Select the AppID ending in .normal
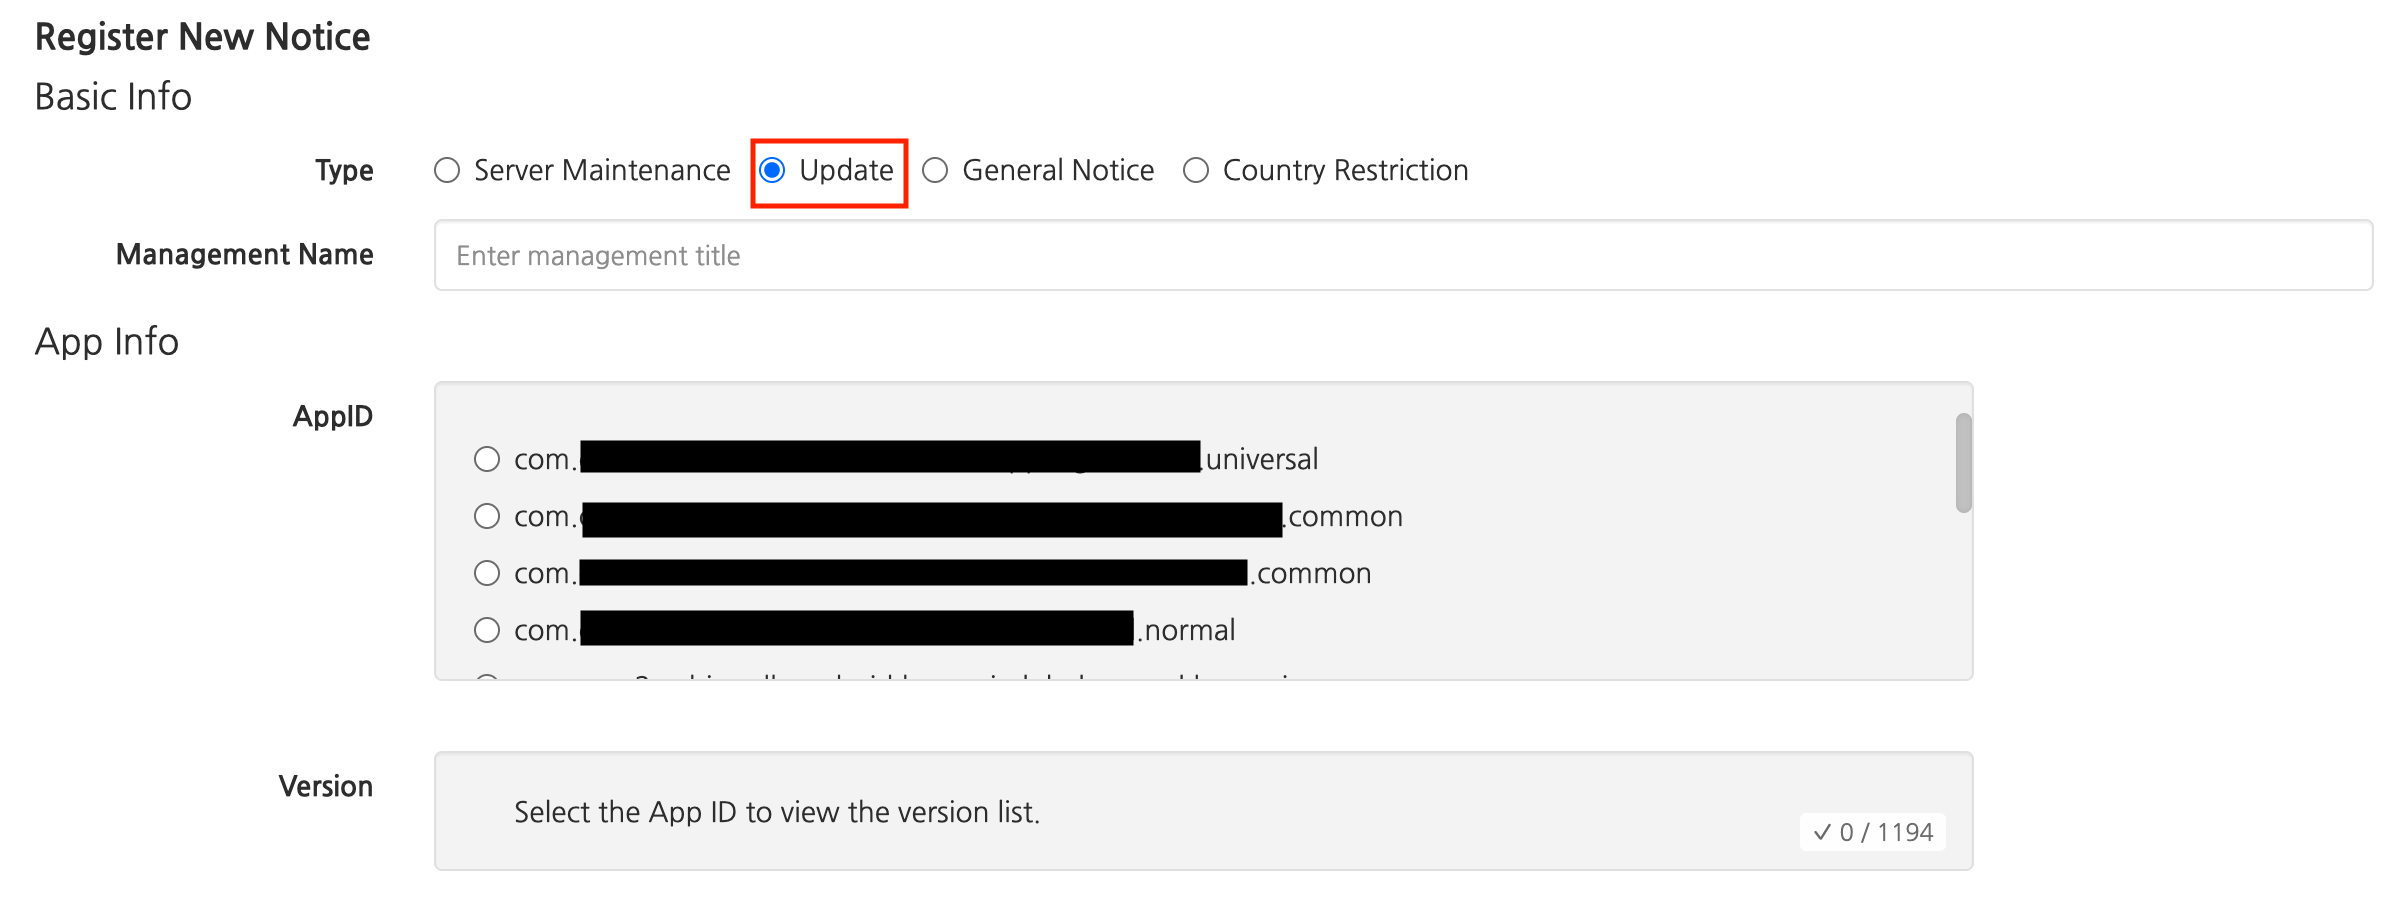The width and height of the screenshot is (2394, 904). (487, 630)
